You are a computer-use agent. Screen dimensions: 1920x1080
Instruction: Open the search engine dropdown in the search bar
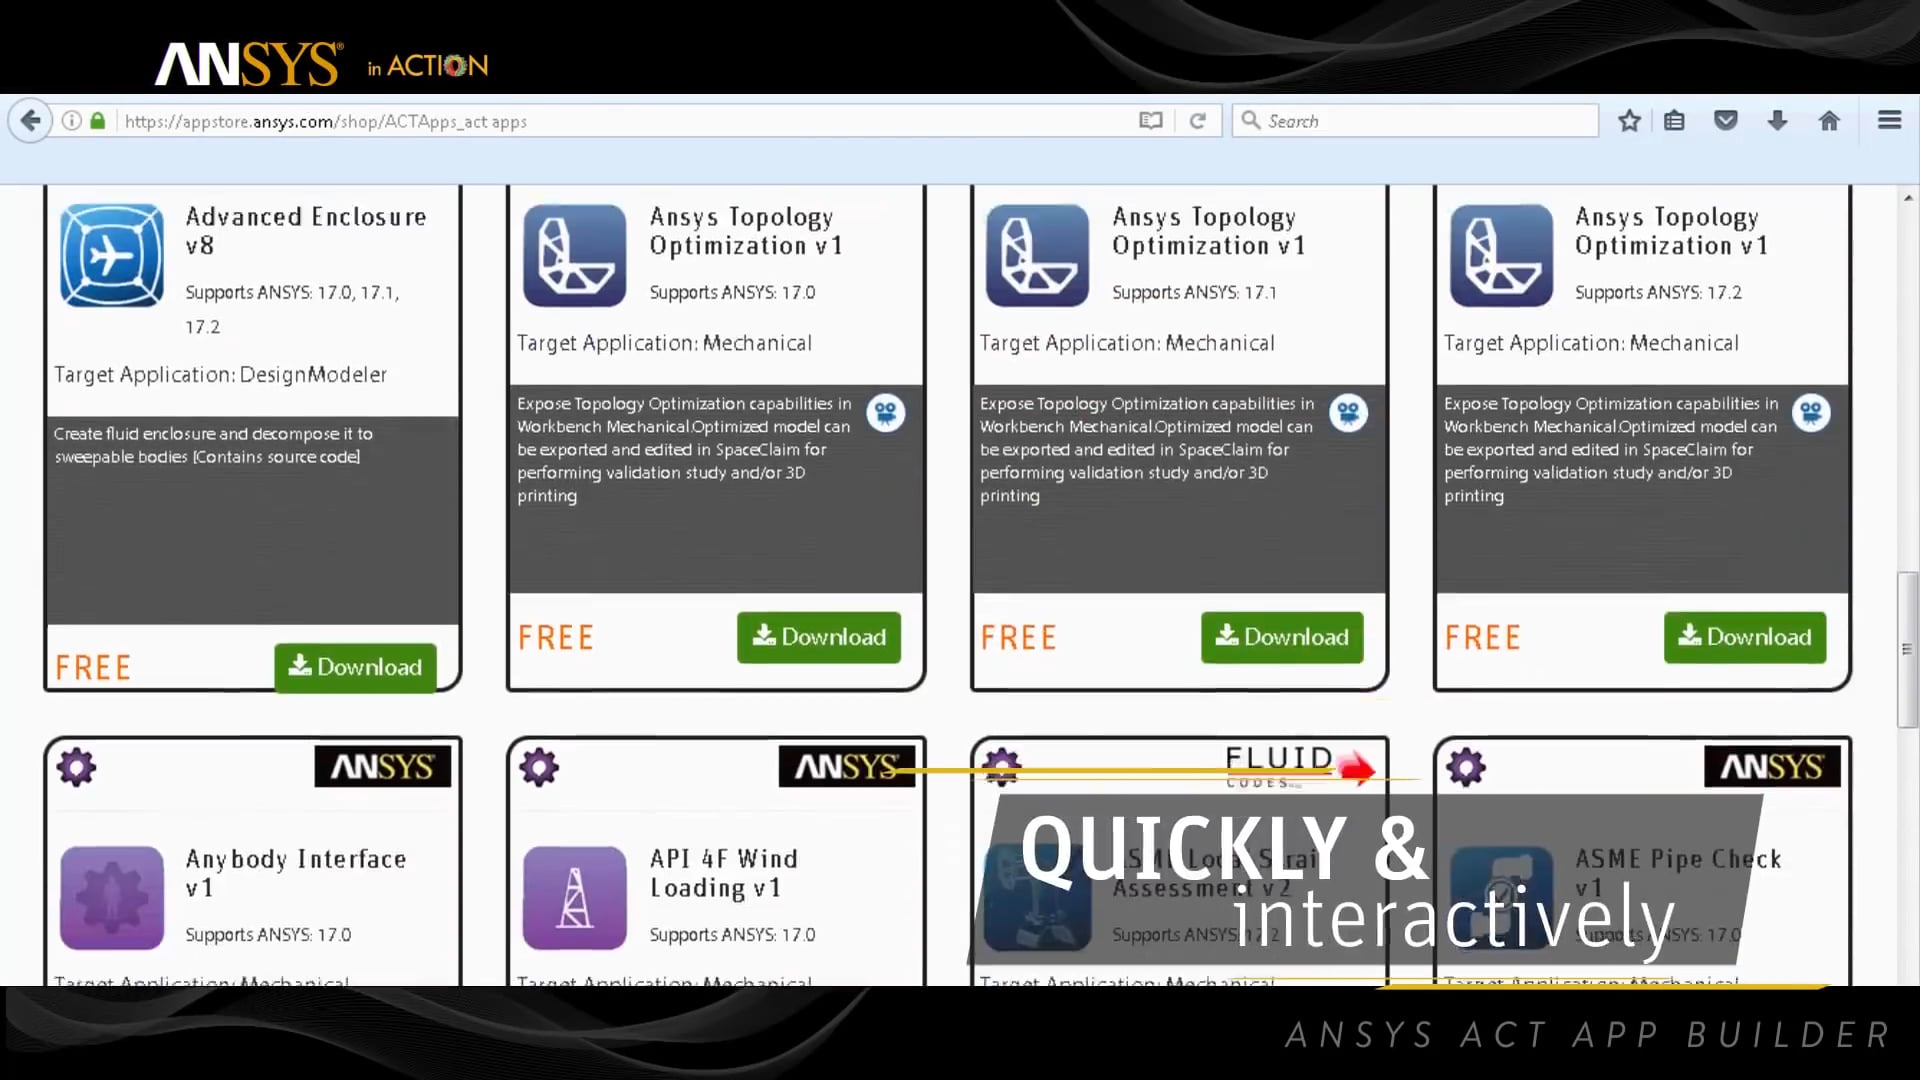pos(1252,120)
